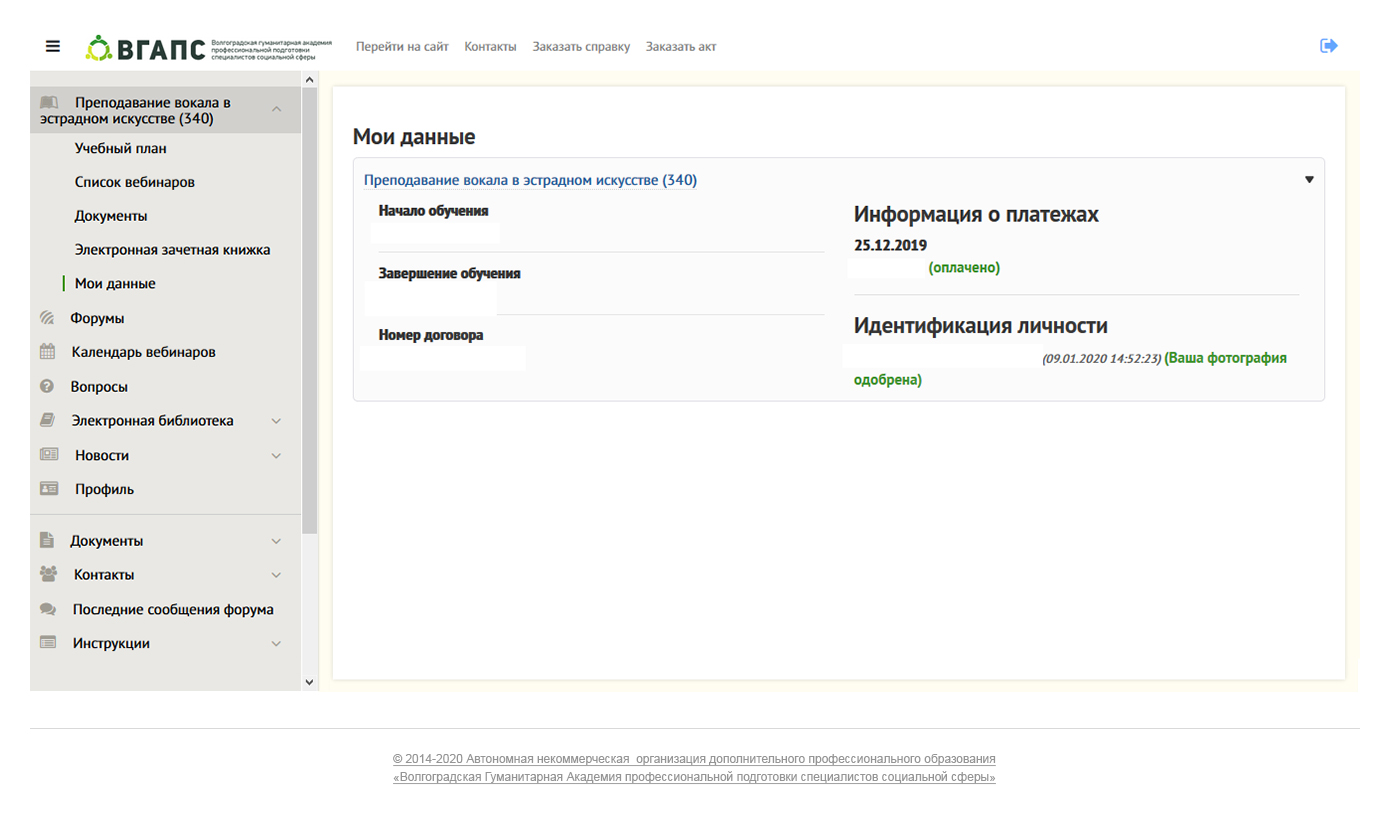Expand the Электронная библиотека submenu
The width and height of the screenshot is (1390, 830).
[277, 421]
